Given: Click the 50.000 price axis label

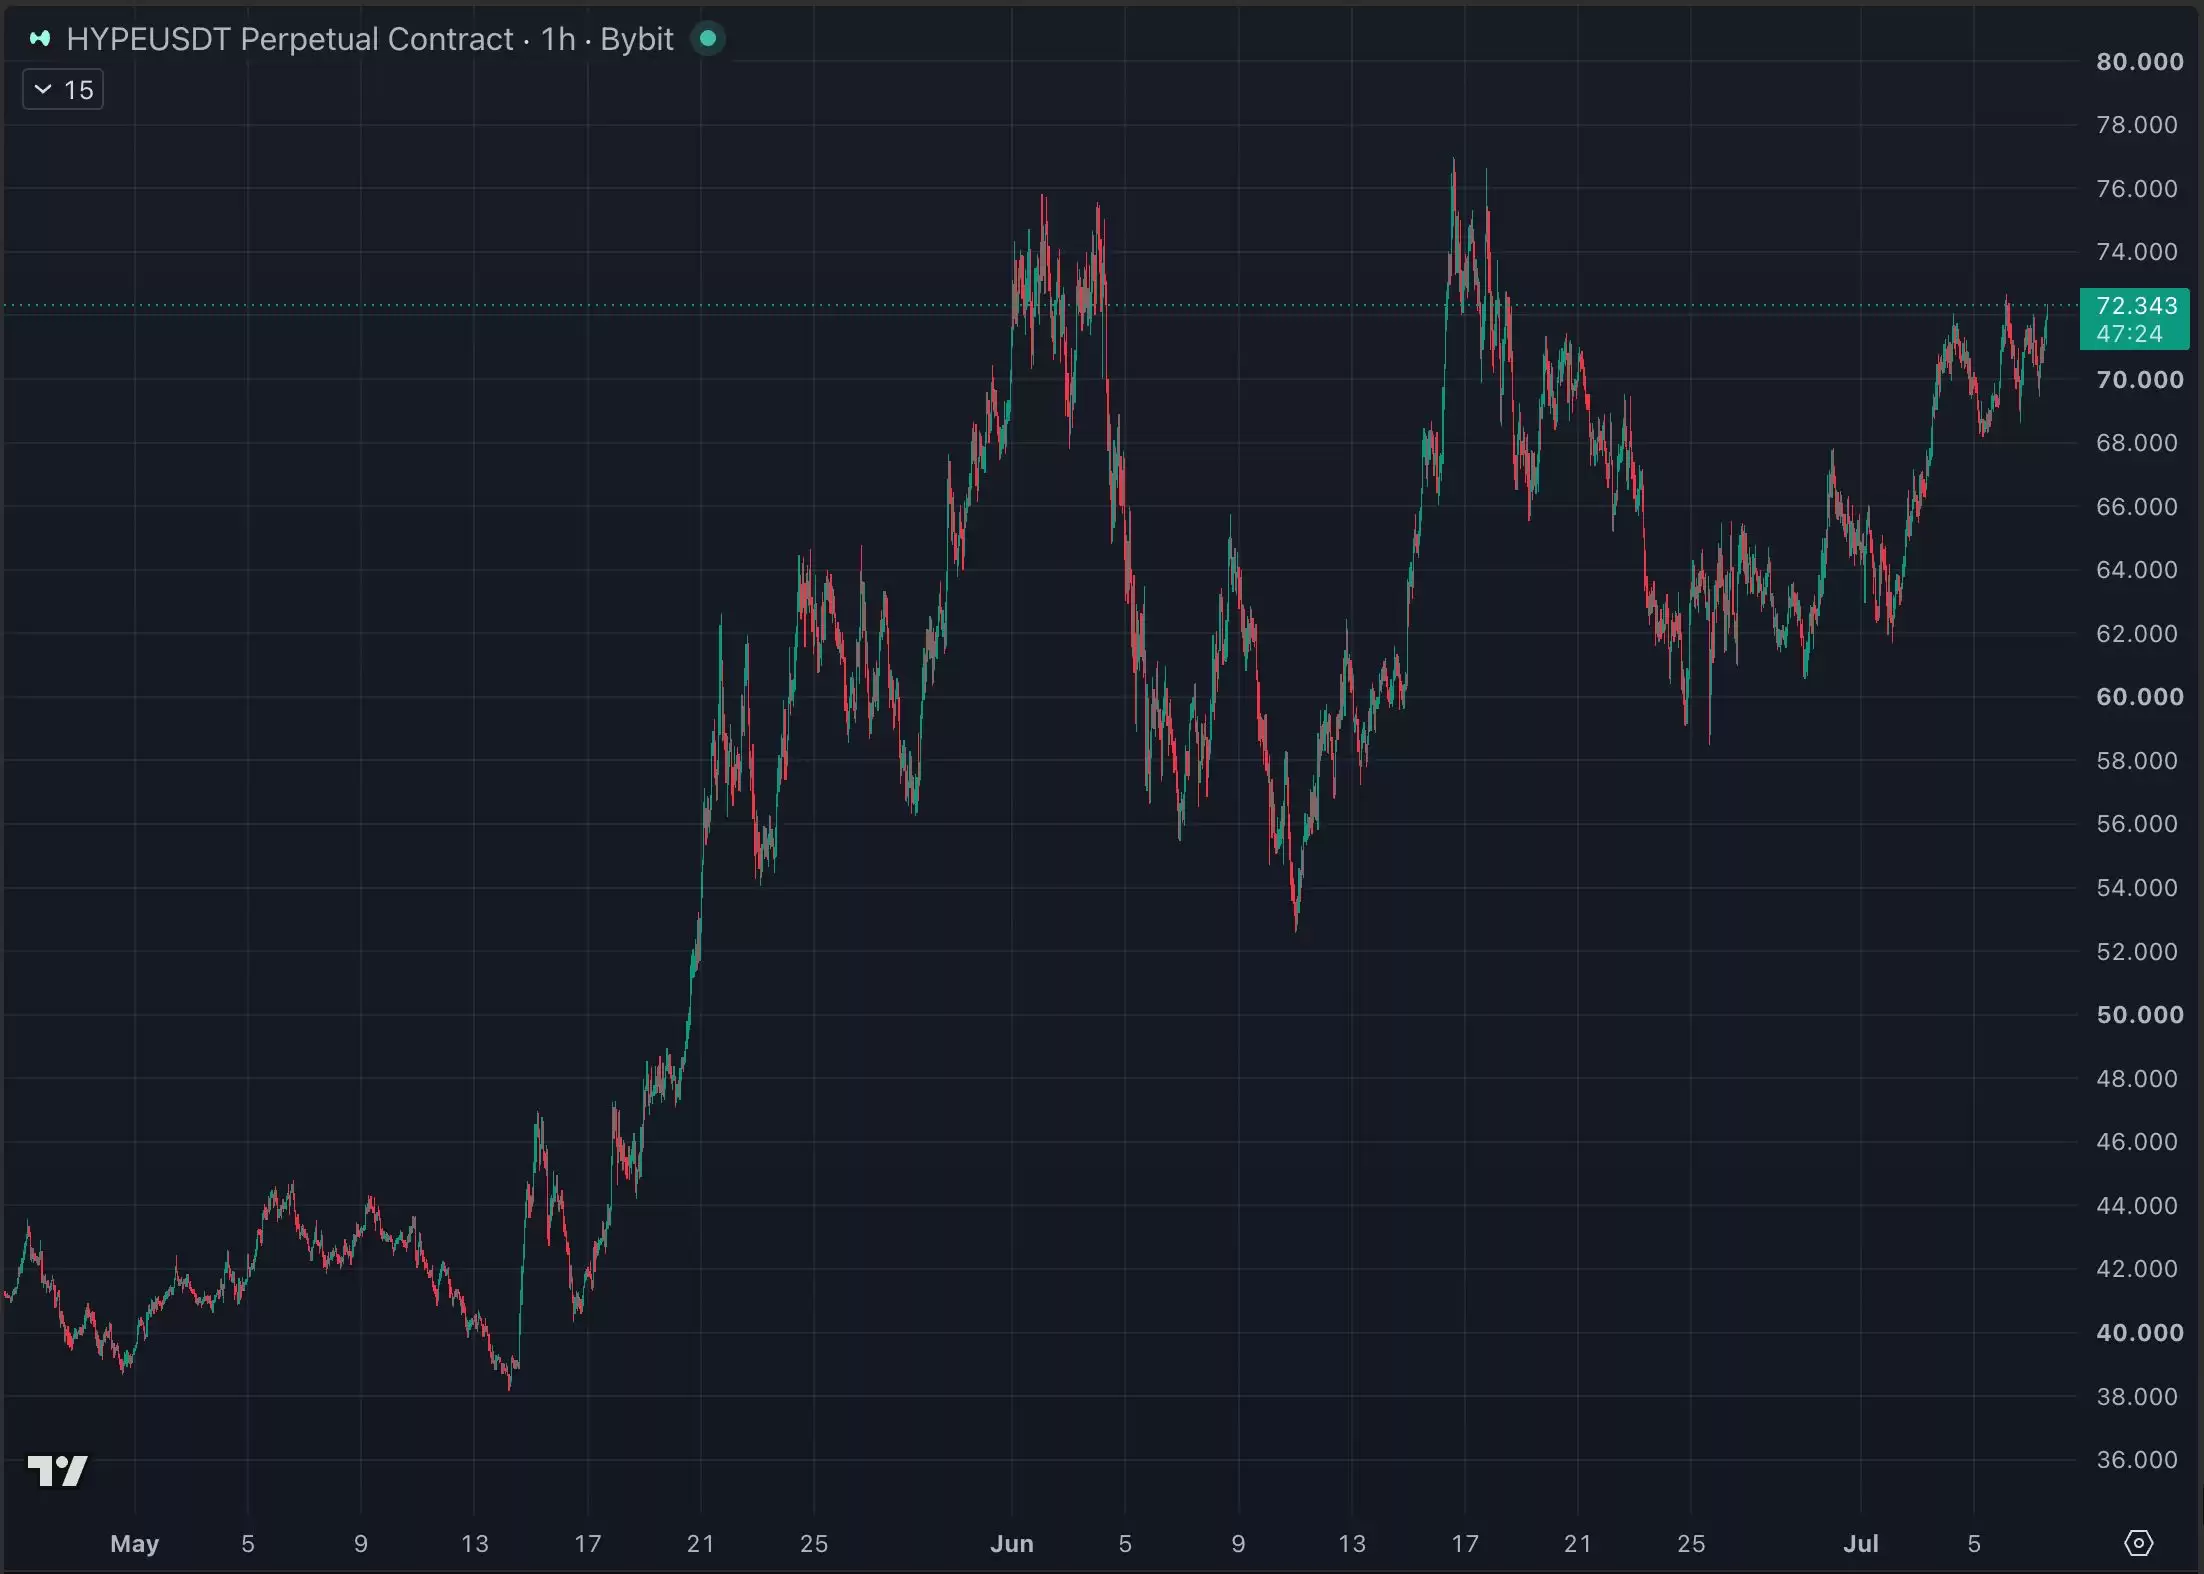Looking at the screenshot, I should click(x=2140, y=1015).
